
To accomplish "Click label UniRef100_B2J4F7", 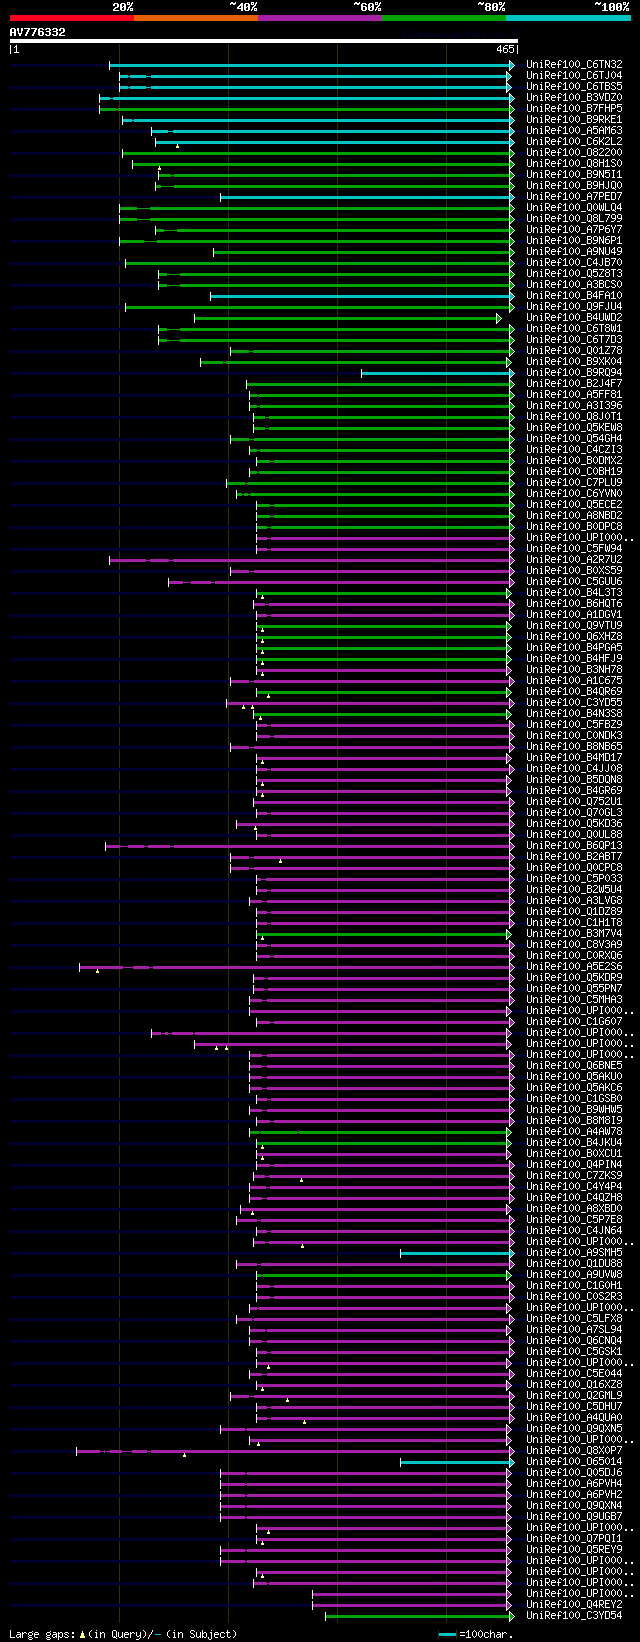I will point(574,384).
